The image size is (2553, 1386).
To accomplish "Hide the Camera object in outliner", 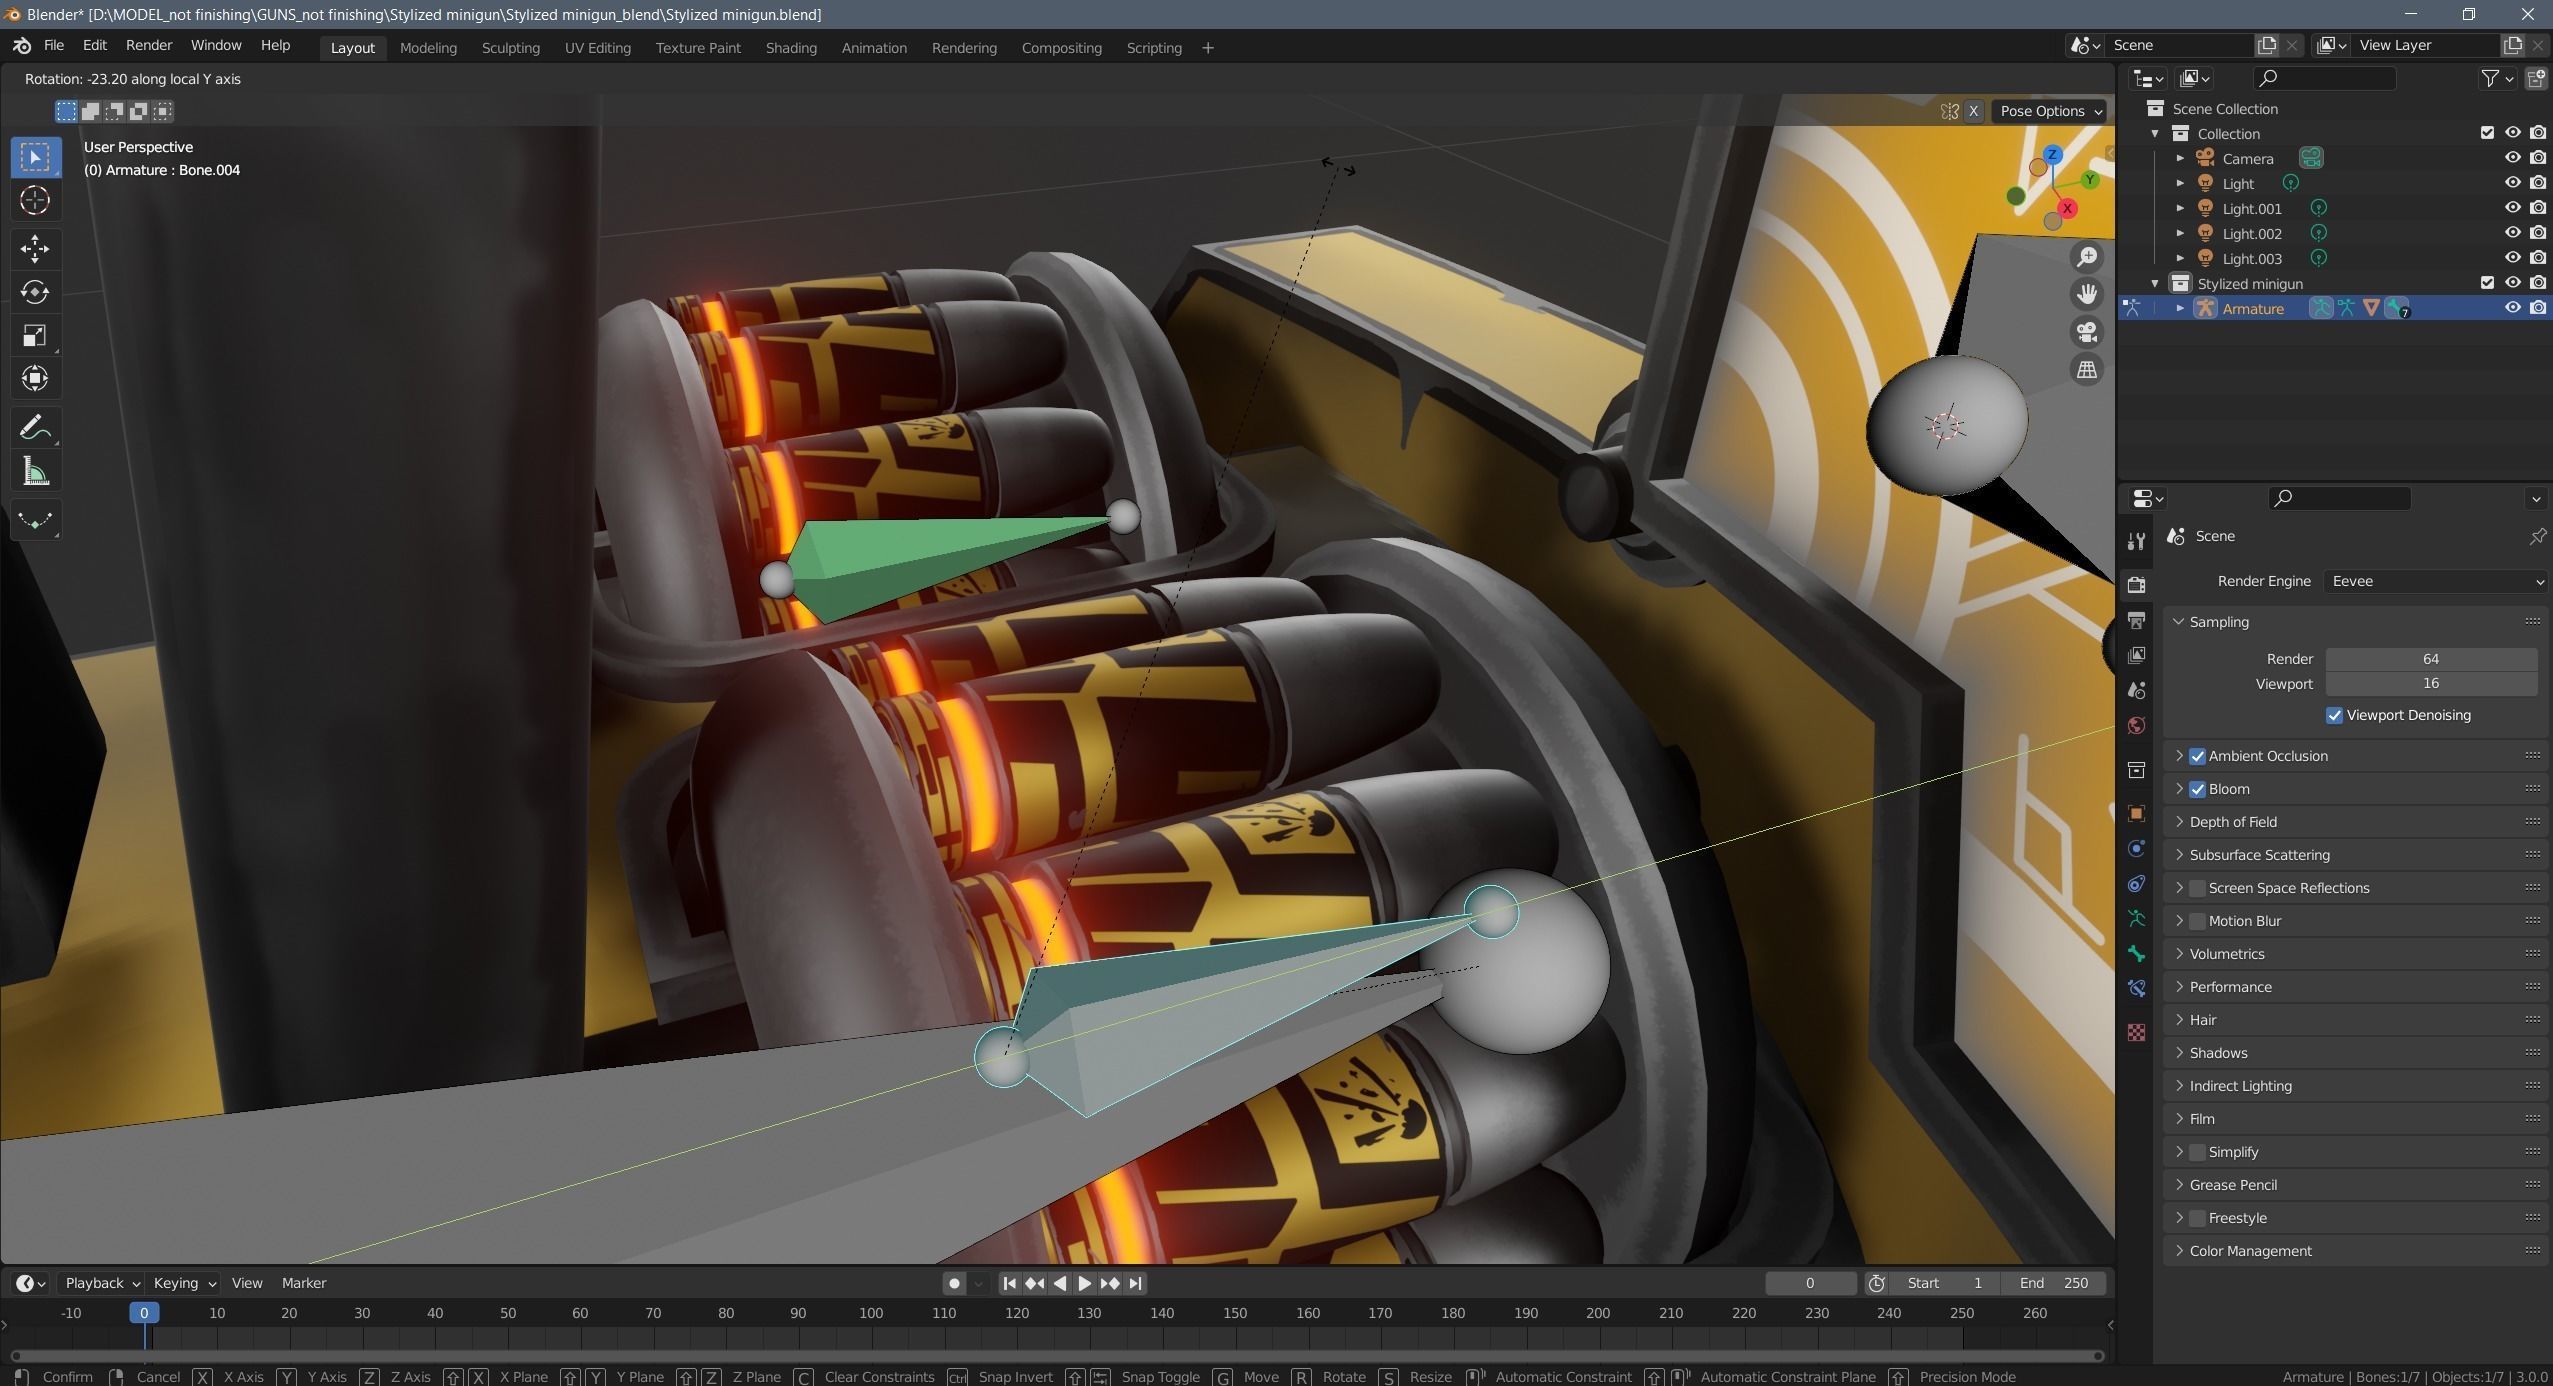I will pyautogui.click(x=2512, y=158).
